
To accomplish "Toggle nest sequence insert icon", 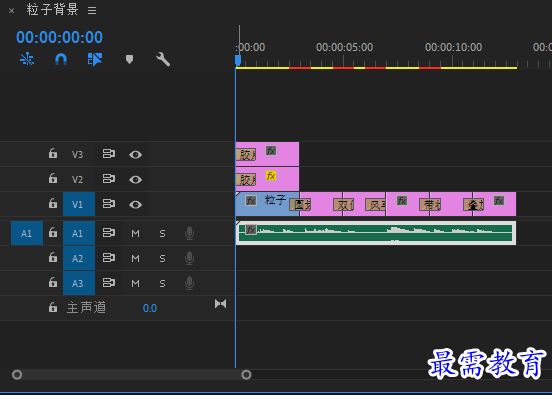I will 27,59.
